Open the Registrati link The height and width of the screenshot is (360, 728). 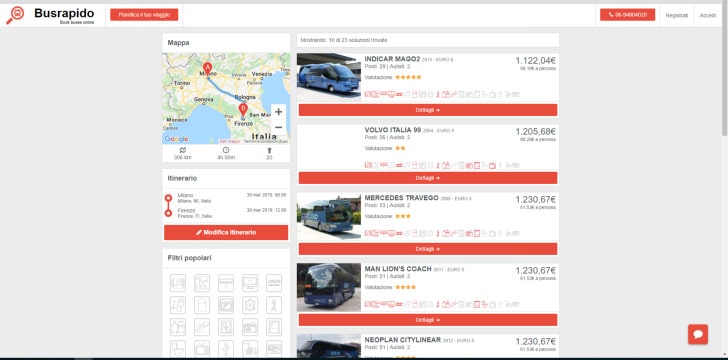pyautogui.click(x=676, y=15)
